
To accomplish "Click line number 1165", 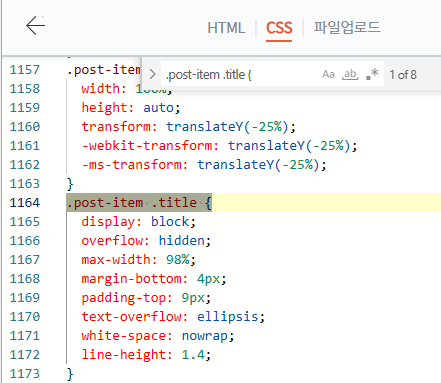I will point(25,222).
